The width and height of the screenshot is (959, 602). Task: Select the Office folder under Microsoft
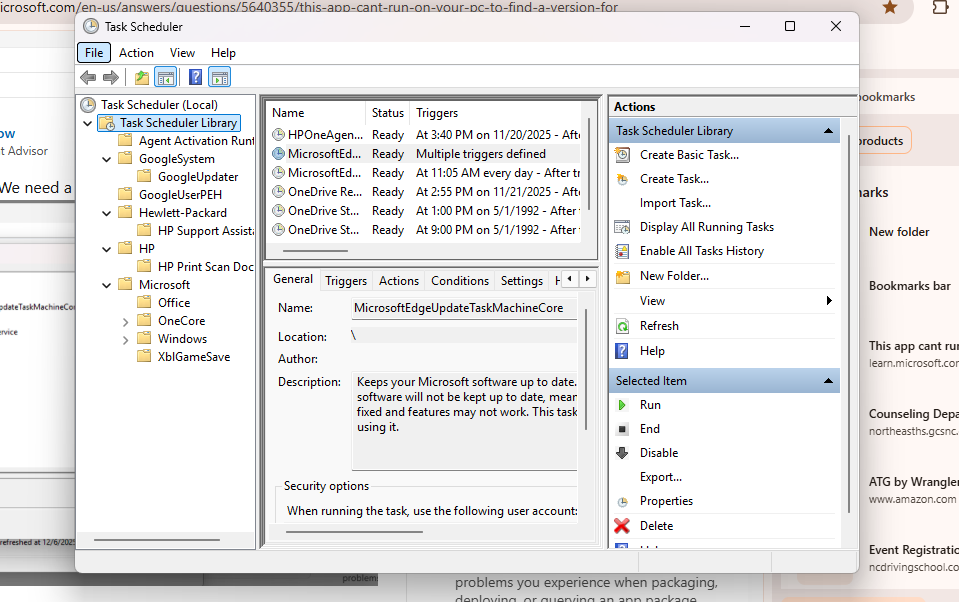click(174, 303)
